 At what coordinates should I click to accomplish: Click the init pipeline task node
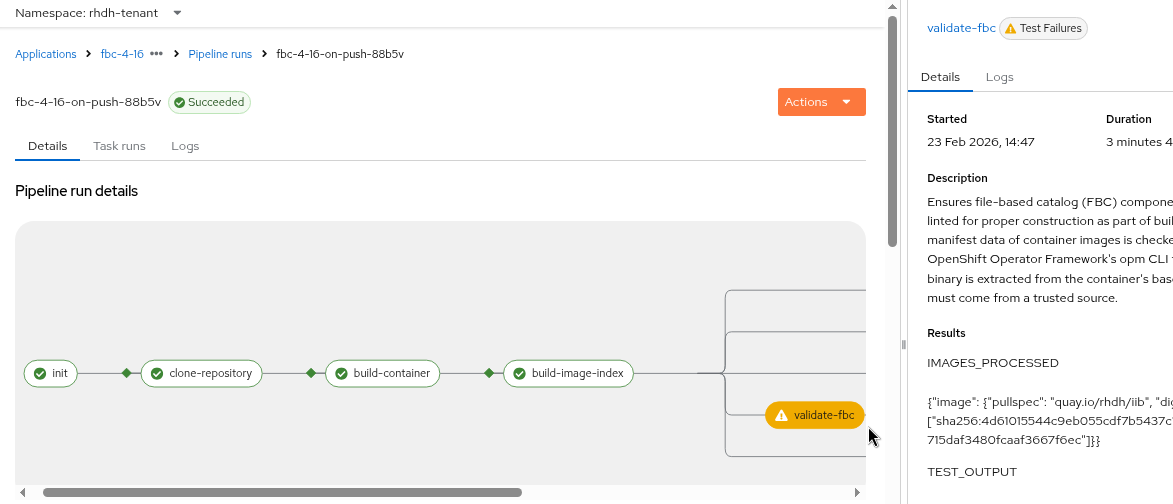pyautogui.click(x=50, y=374)
